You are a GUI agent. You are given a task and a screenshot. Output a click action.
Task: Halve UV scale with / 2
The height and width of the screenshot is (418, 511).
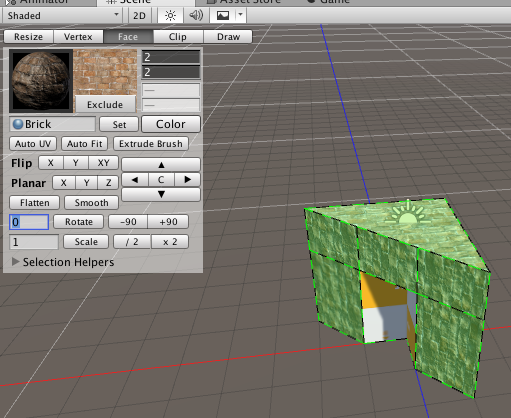[x=132, y=242]
